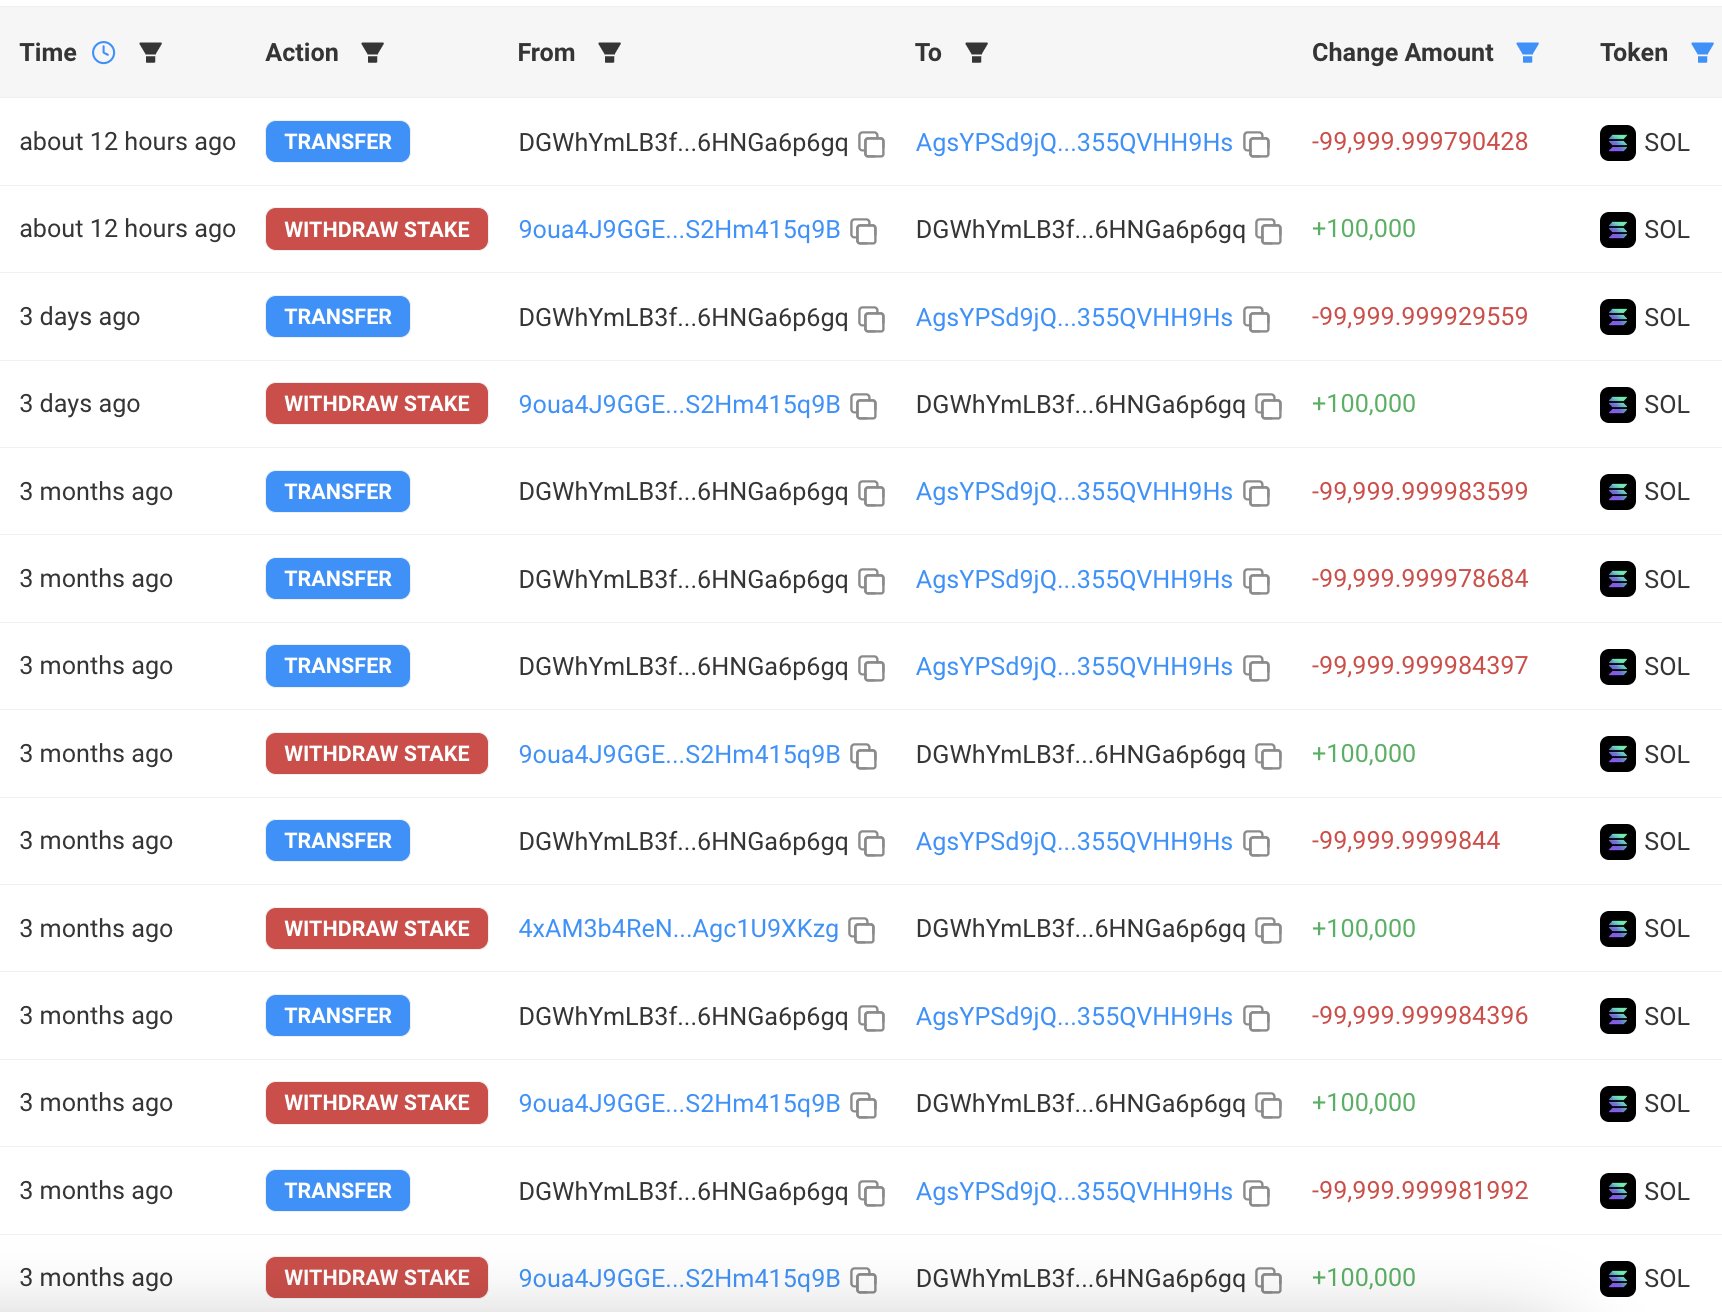Copy To address in -99,999.999981992 row

coord(1257,1193)
